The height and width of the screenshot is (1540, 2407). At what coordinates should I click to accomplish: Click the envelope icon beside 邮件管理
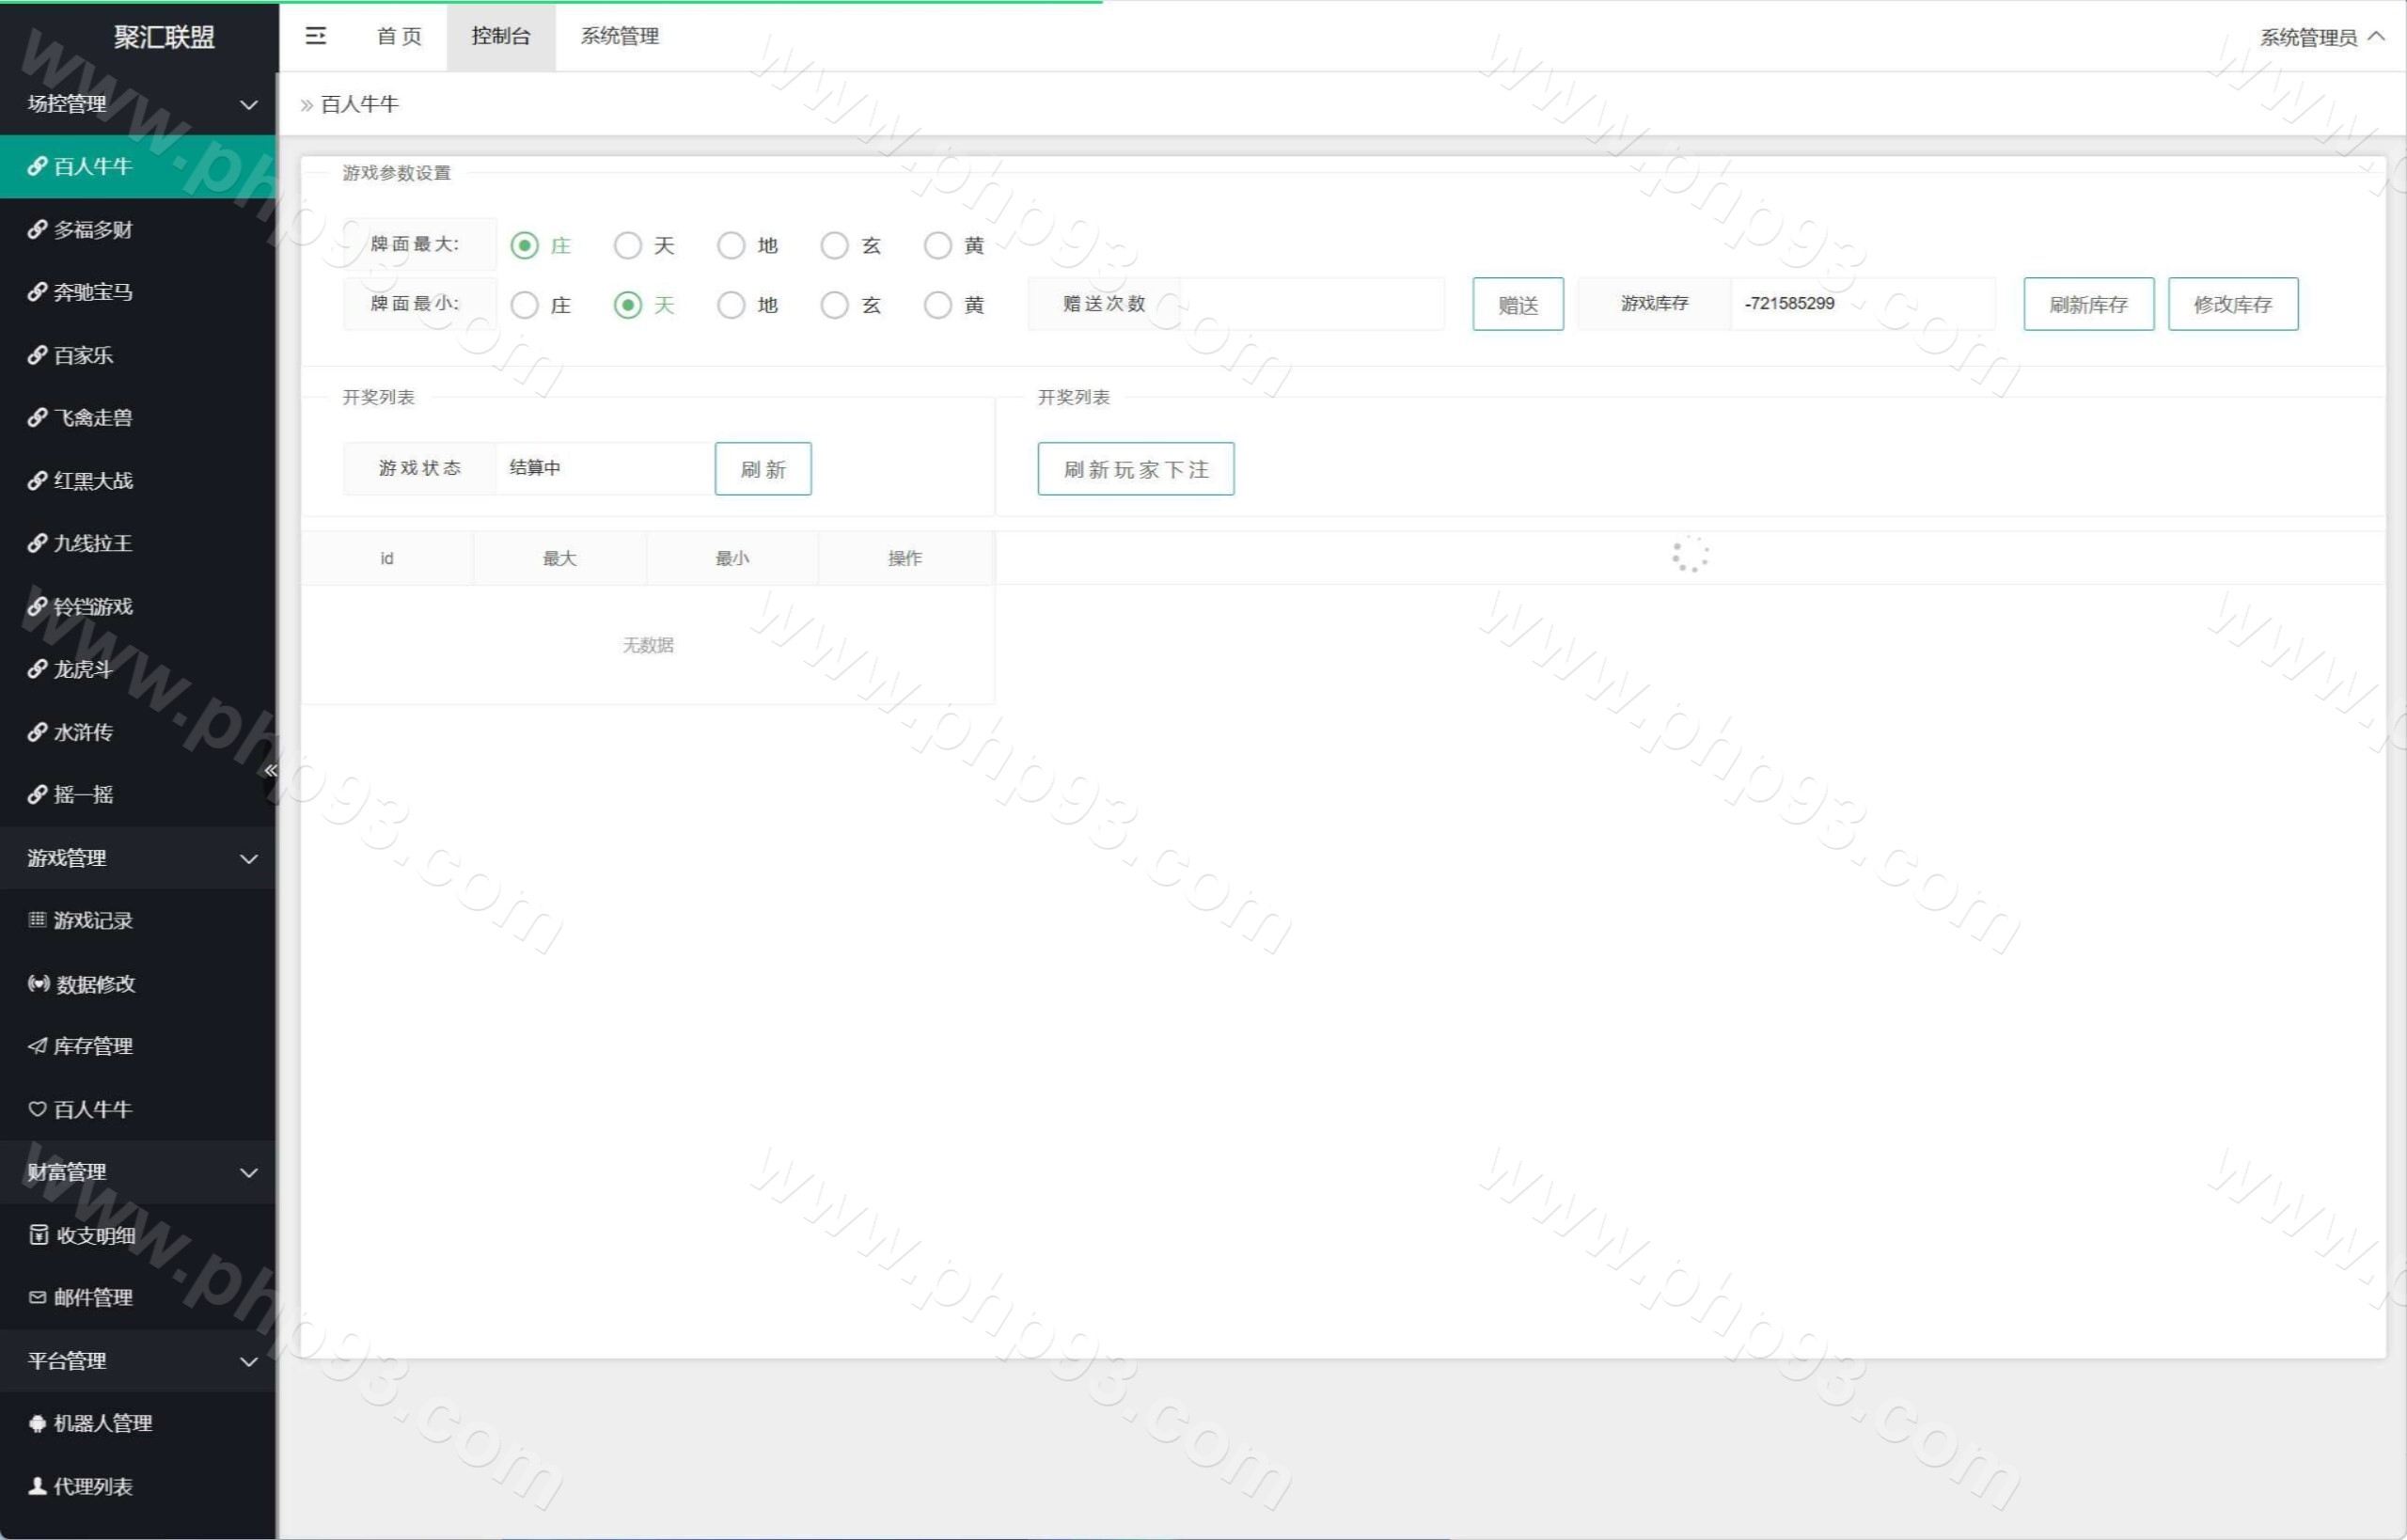pos(37,1297)
